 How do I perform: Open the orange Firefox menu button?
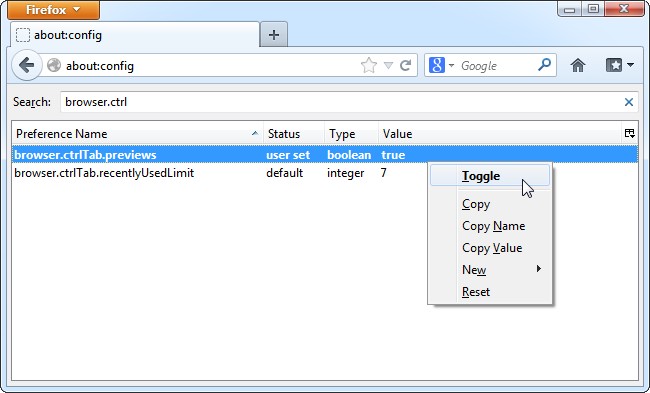click(53, 10)
